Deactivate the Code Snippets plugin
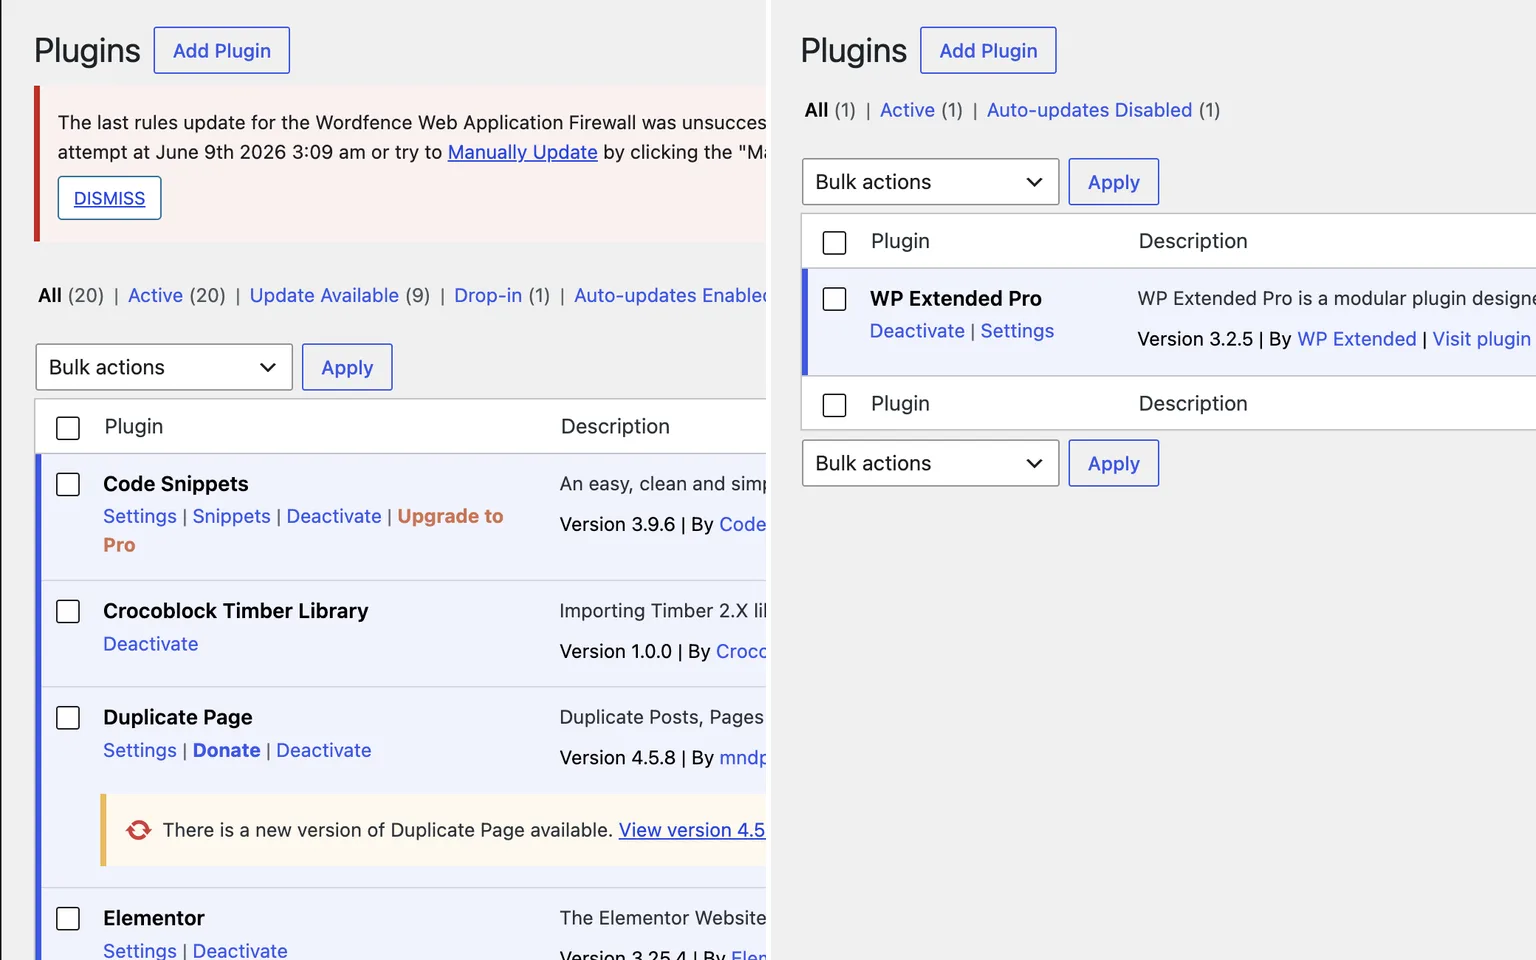 (x=334, y=516)
